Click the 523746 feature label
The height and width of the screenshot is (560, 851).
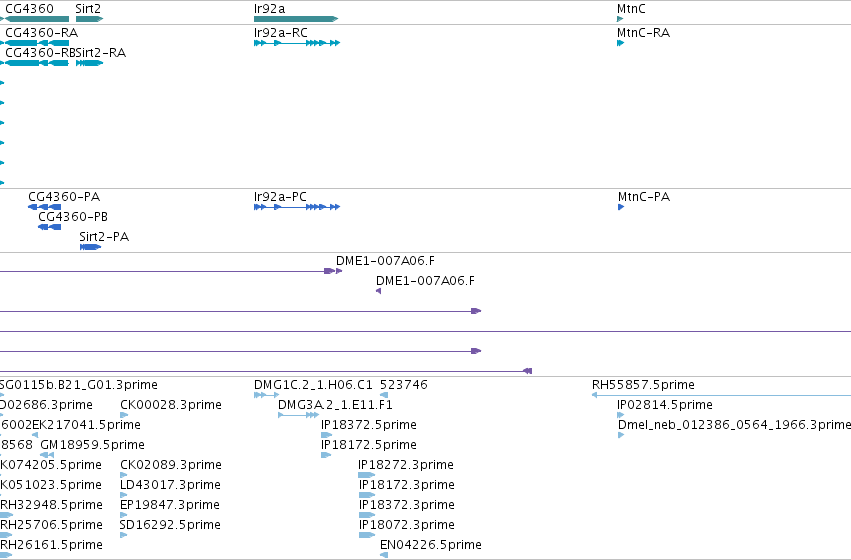point(404,385)
